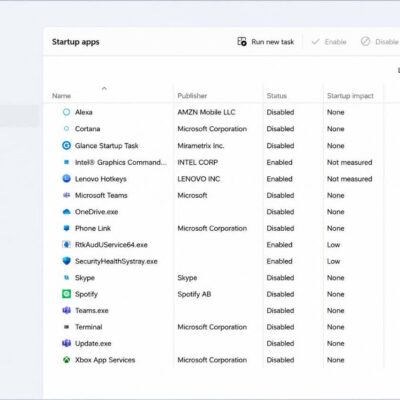Click Not measured for Intel Graphics
This screenshot has height=400, width=400.
coord(349,162)
